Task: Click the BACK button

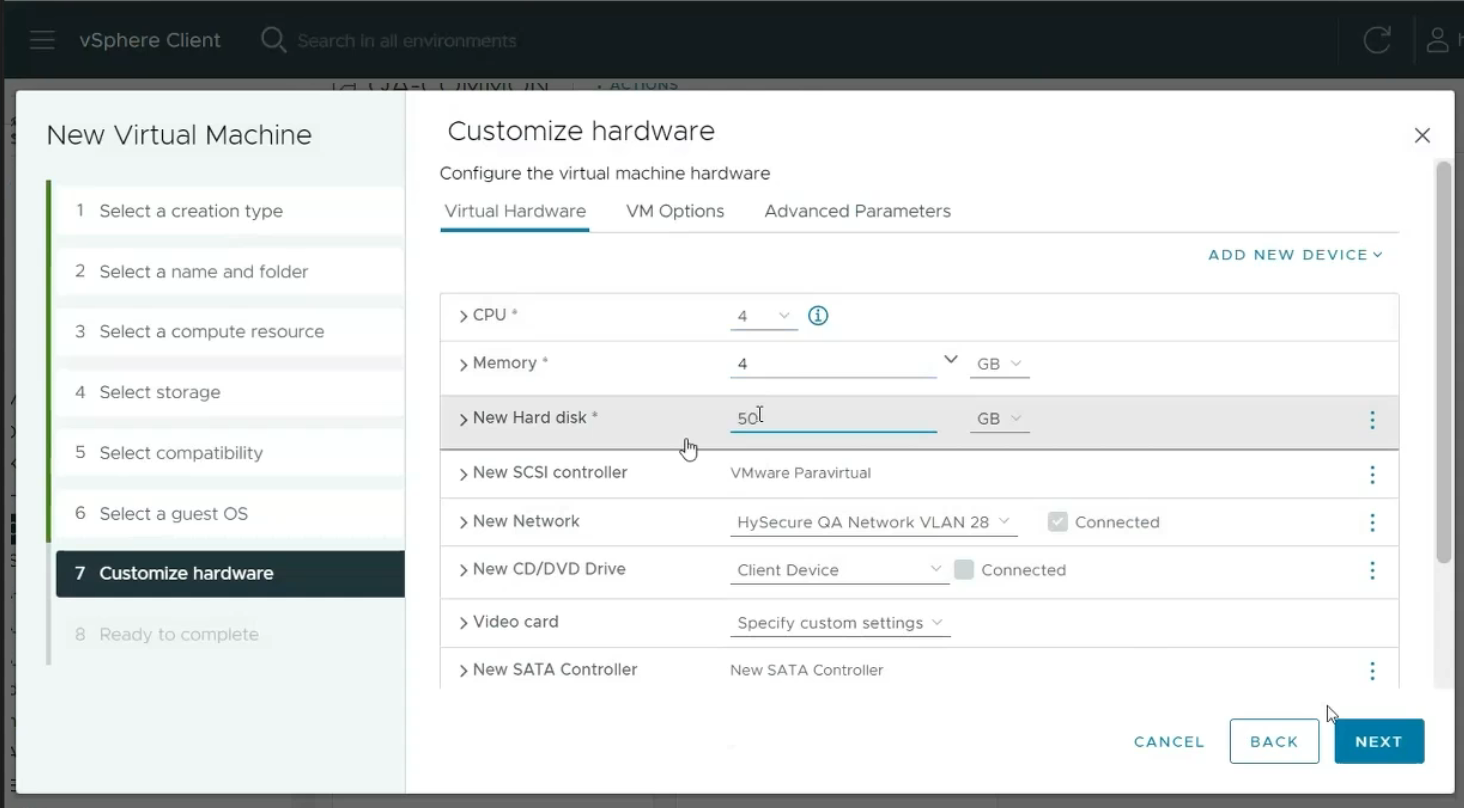Action: (1274, 741)
